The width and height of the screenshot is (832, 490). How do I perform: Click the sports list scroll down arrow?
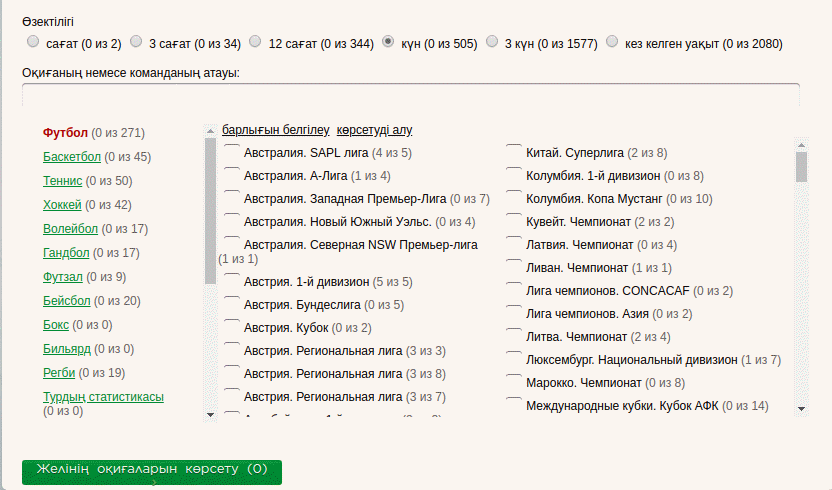210,413
